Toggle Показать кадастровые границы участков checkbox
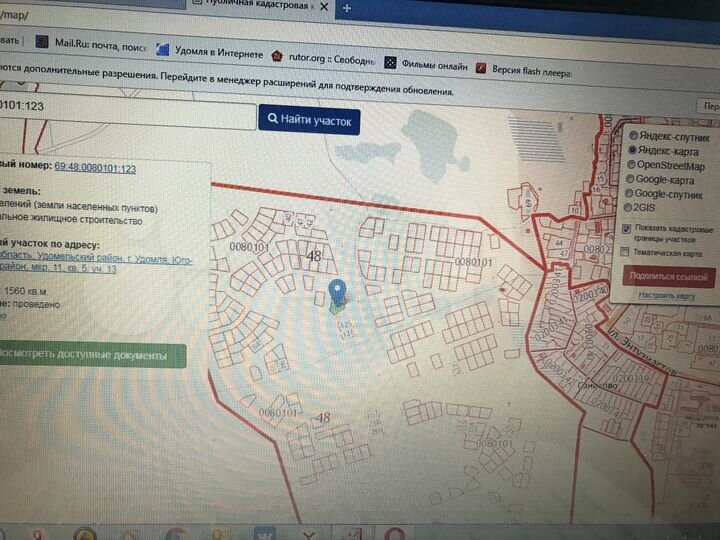The image size is (720, 540). pos(625,229)
